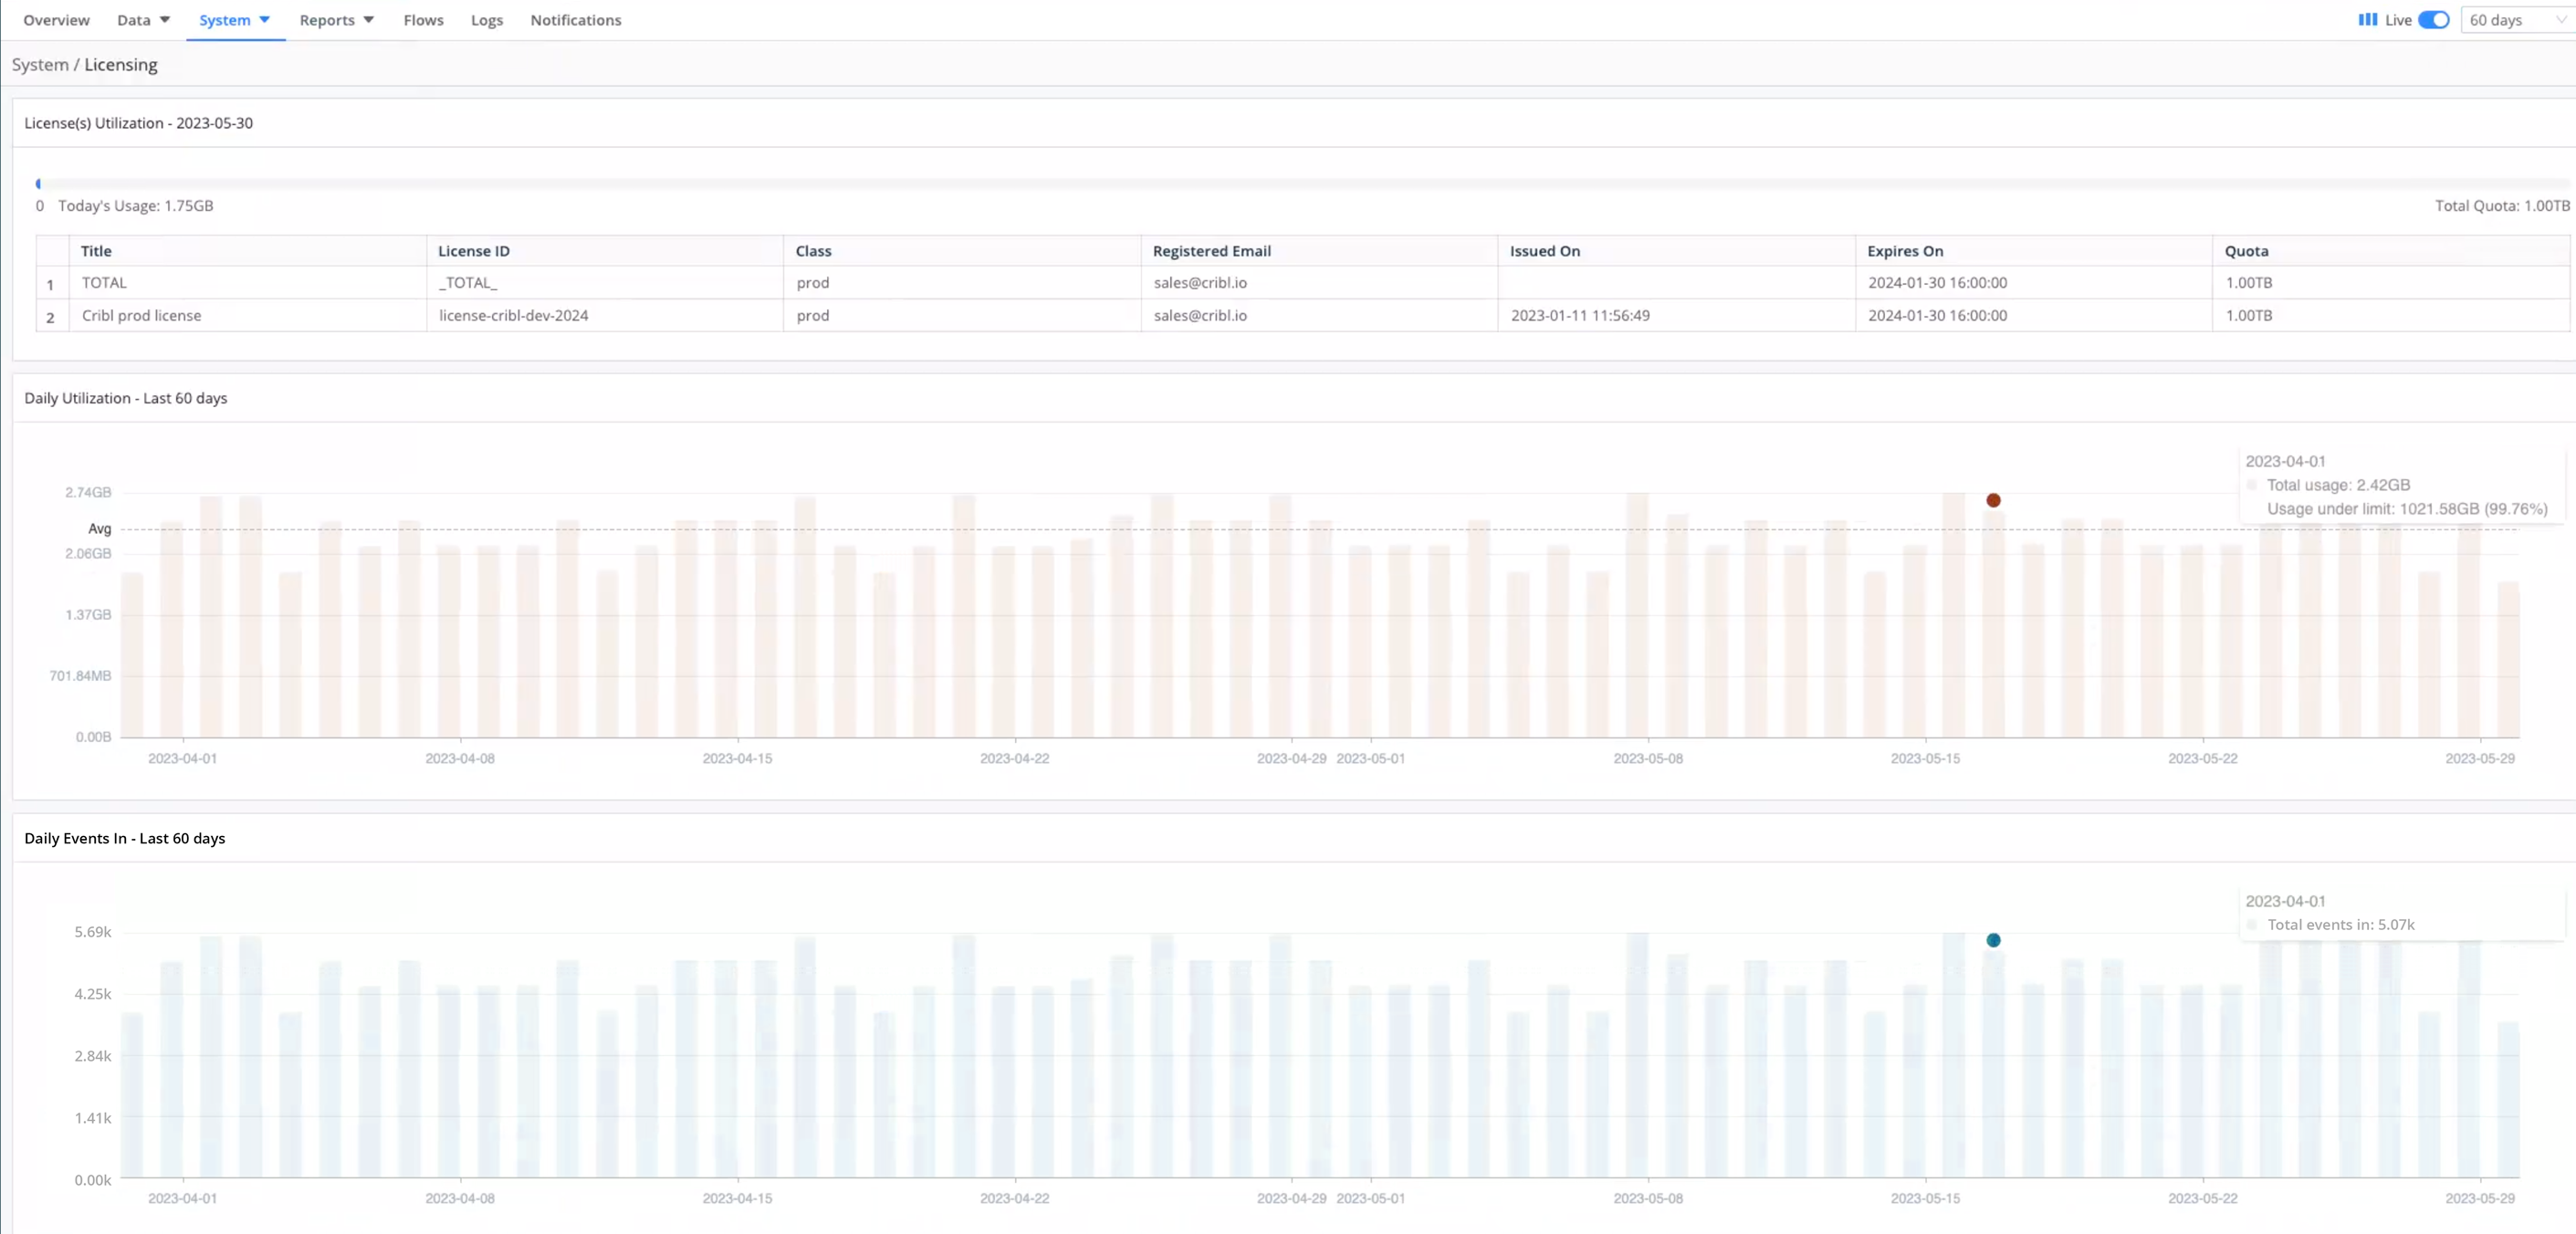Click the System breadcrumb link
2576x1234 pixels.
pyautogui.click(x=40, y=64)
